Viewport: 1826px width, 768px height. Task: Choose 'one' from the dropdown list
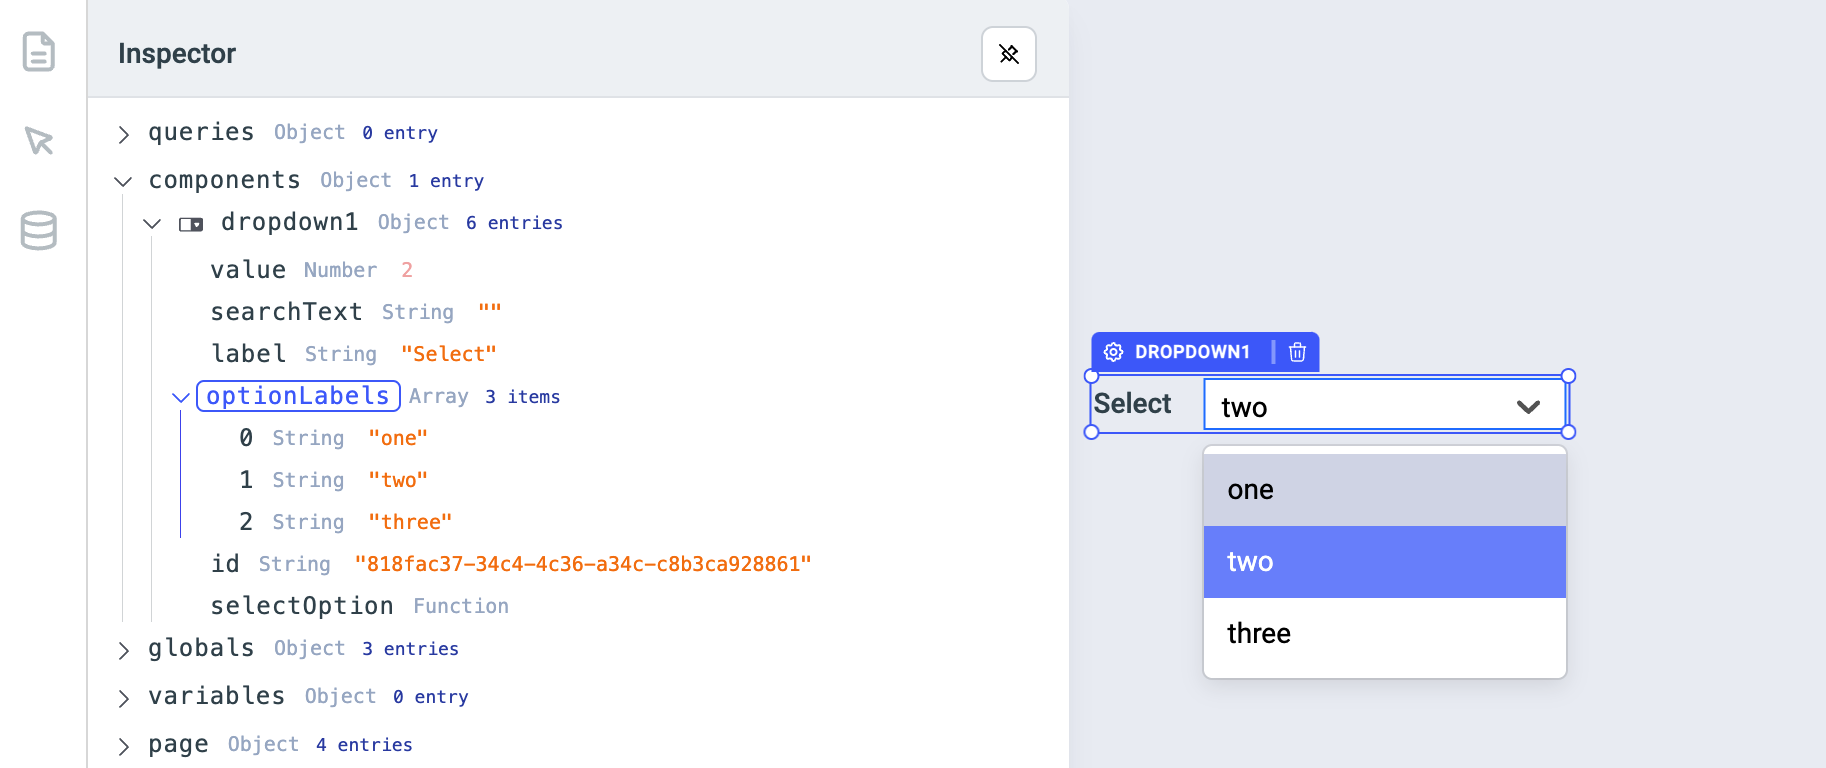(1384, 490)
